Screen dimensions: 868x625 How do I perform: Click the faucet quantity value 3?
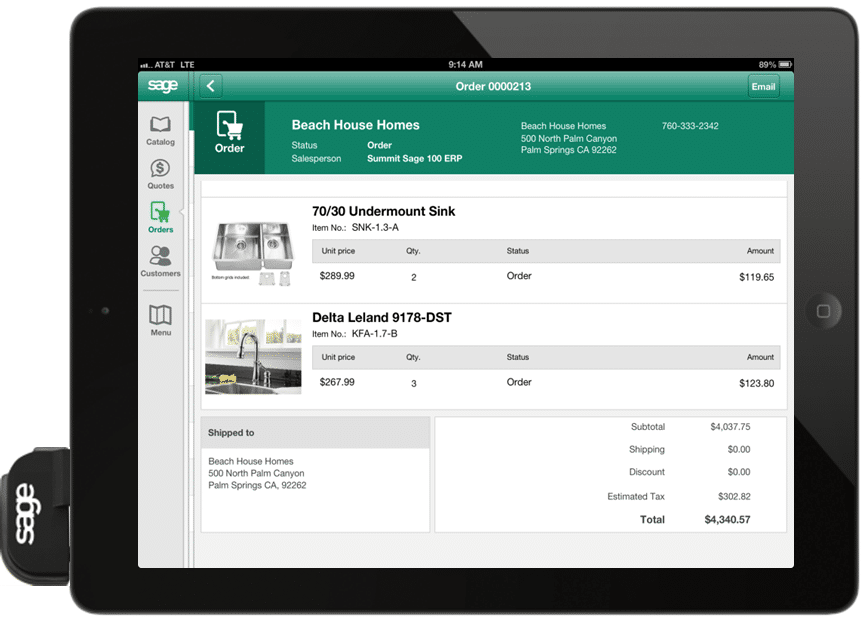(414, 384)
